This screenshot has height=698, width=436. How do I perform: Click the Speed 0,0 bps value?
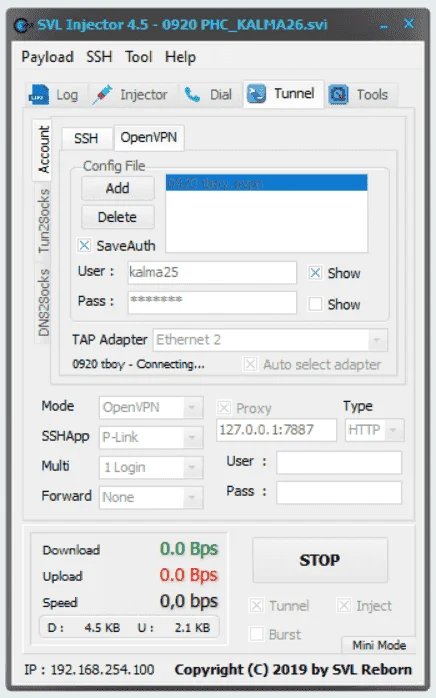click(x=189, y=601)
